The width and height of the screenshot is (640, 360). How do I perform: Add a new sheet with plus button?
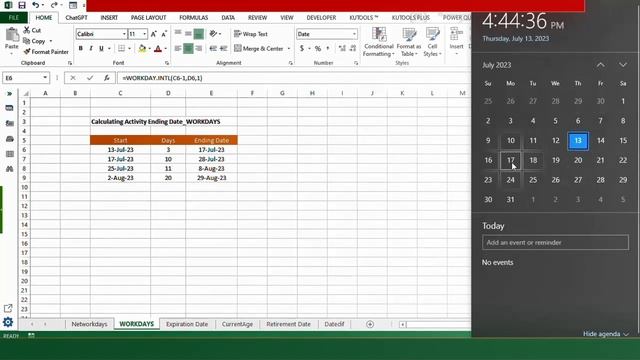370,324
